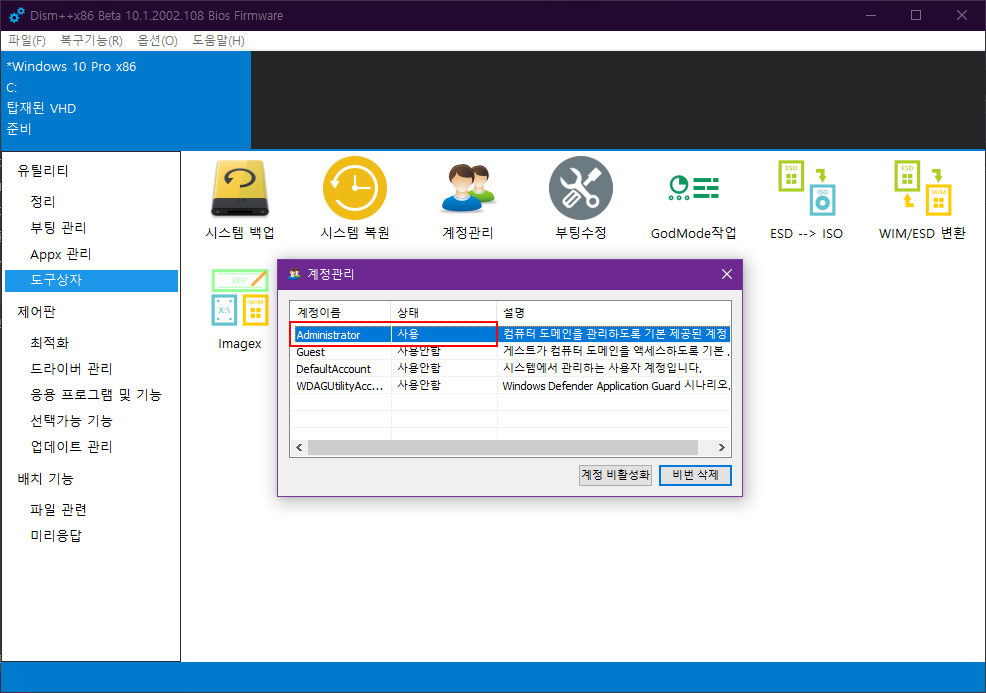This screenshot has width=986, height=693.
Task: Select the Guest account row
Action: tap(510, 352)
